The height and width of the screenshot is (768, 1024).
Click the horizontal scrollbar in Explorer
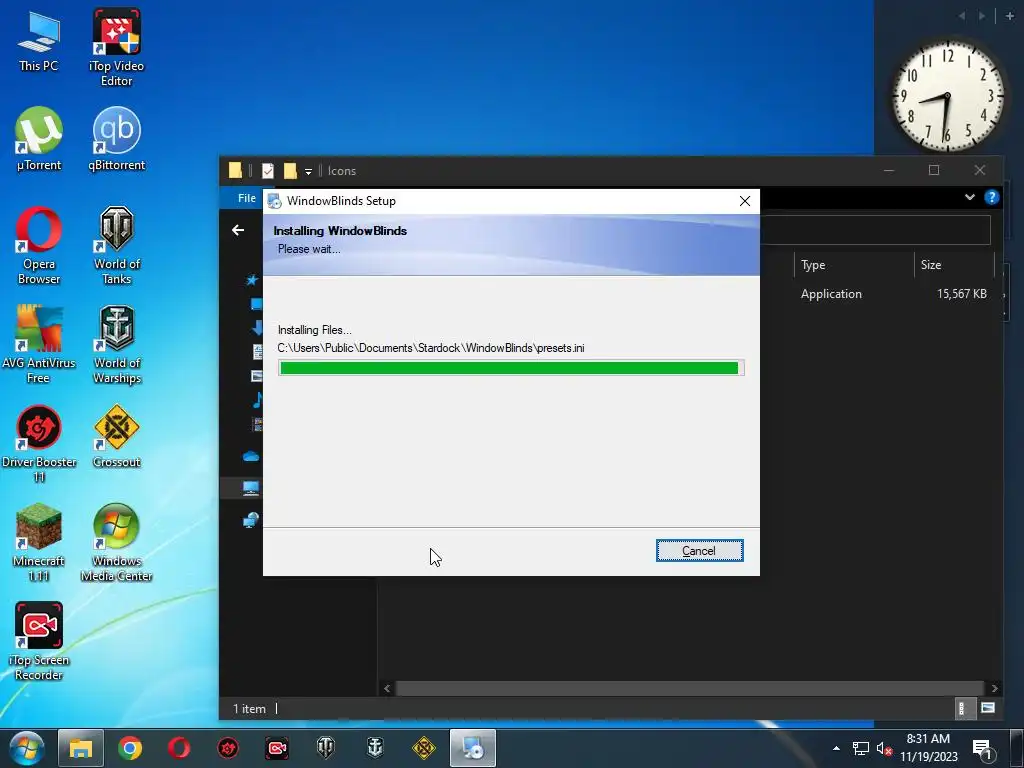(x=690, y=688)
